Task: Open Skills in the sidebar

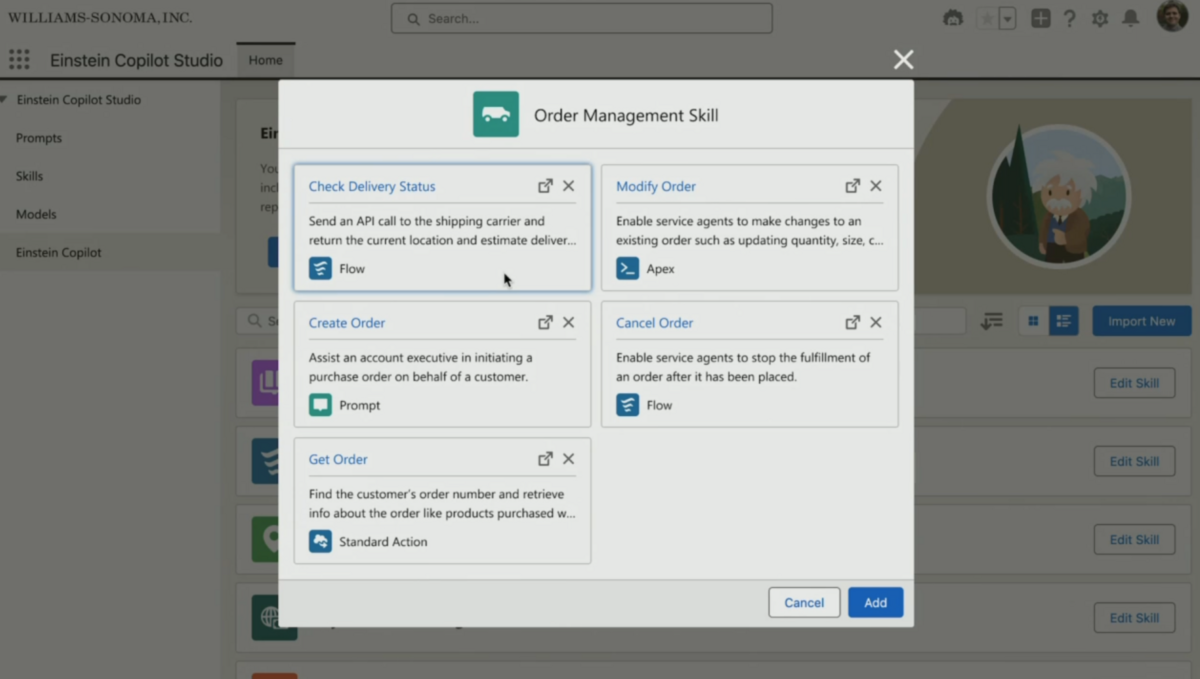Action: coord(29,176)
